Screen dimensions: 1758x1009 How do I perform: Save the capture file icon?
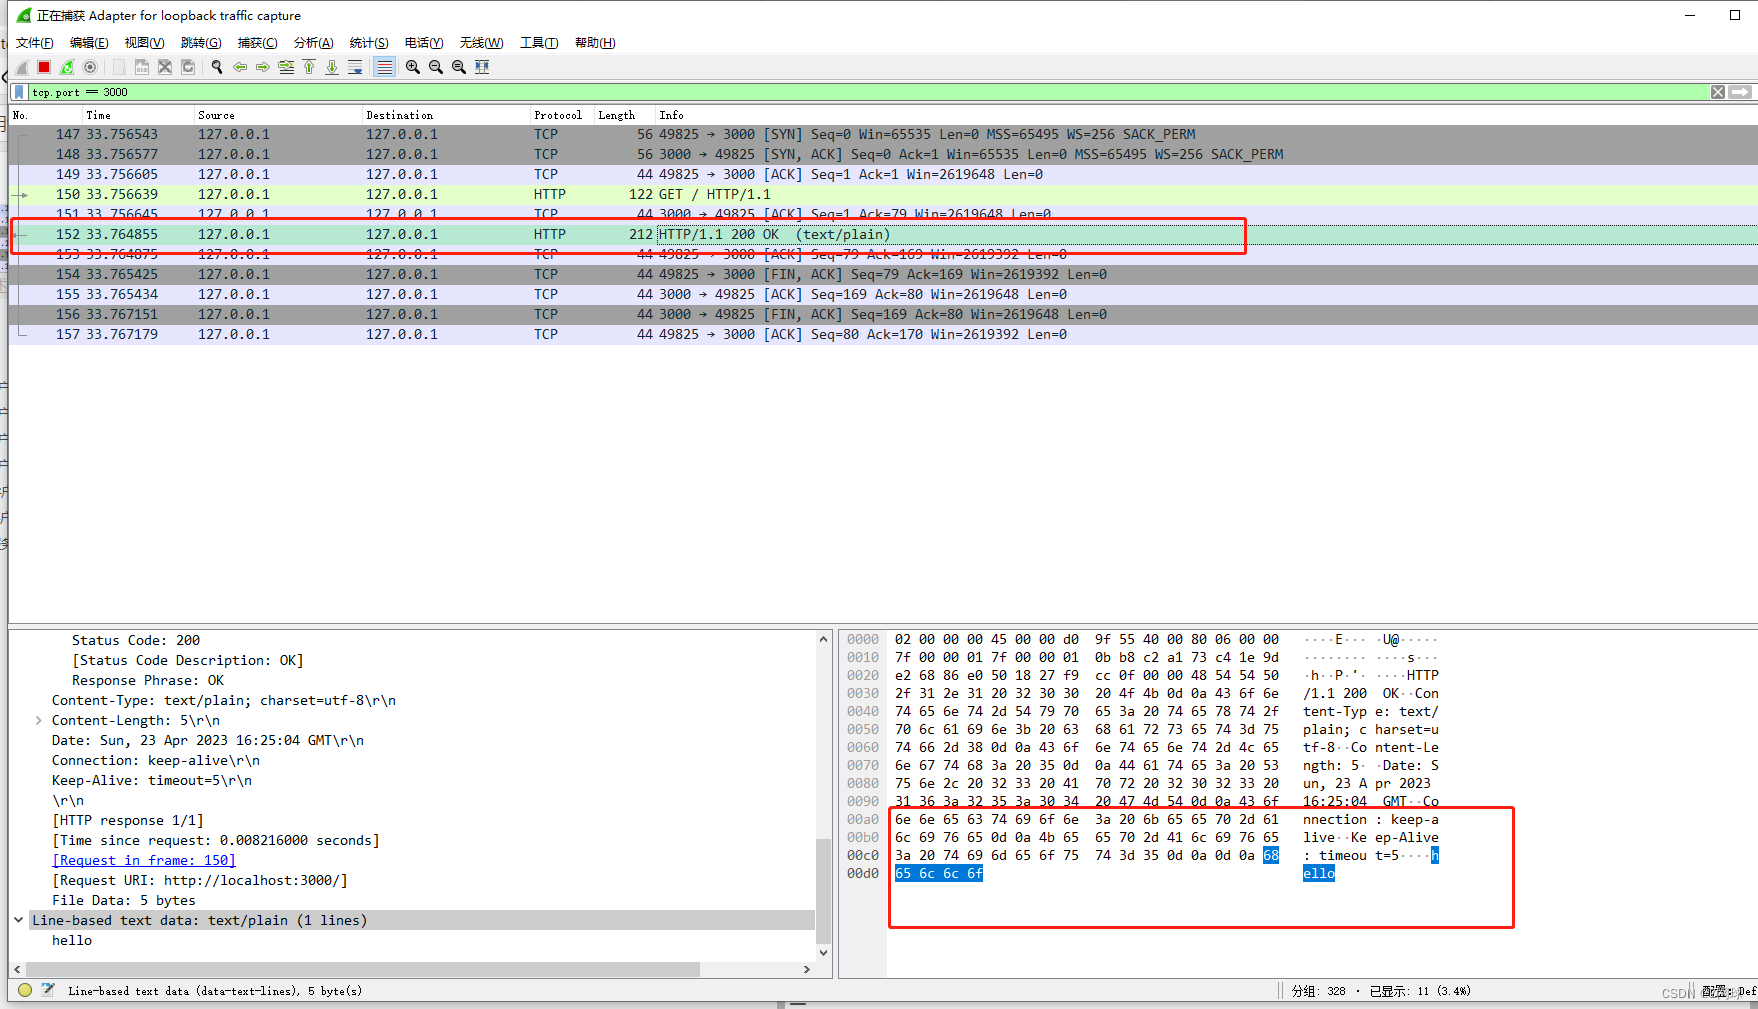click(x=142, y=67)
